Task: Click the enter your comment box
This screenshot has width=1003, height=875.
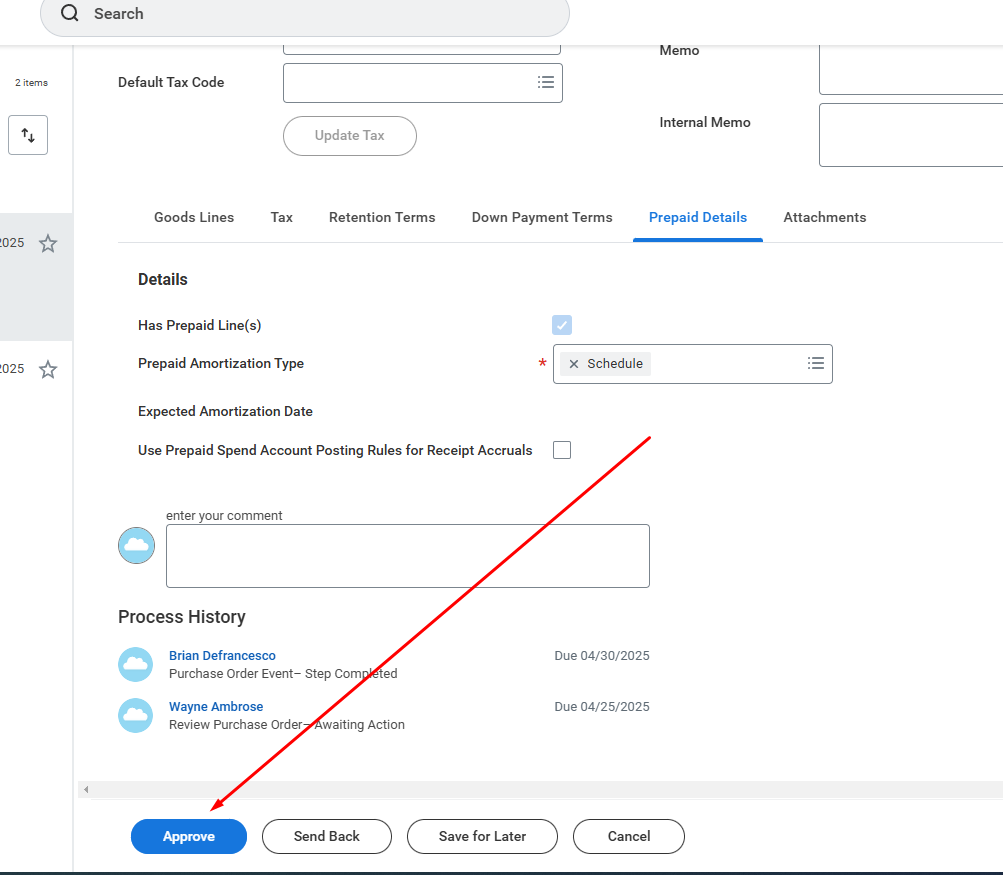Action: coord(407,556)
